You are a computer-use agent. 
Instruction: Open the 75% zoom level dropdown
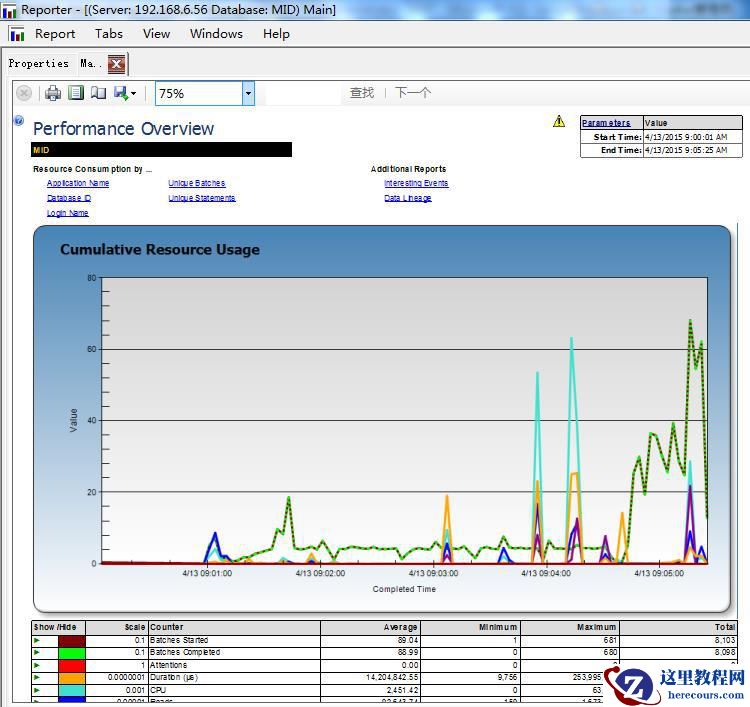[248, 93]
